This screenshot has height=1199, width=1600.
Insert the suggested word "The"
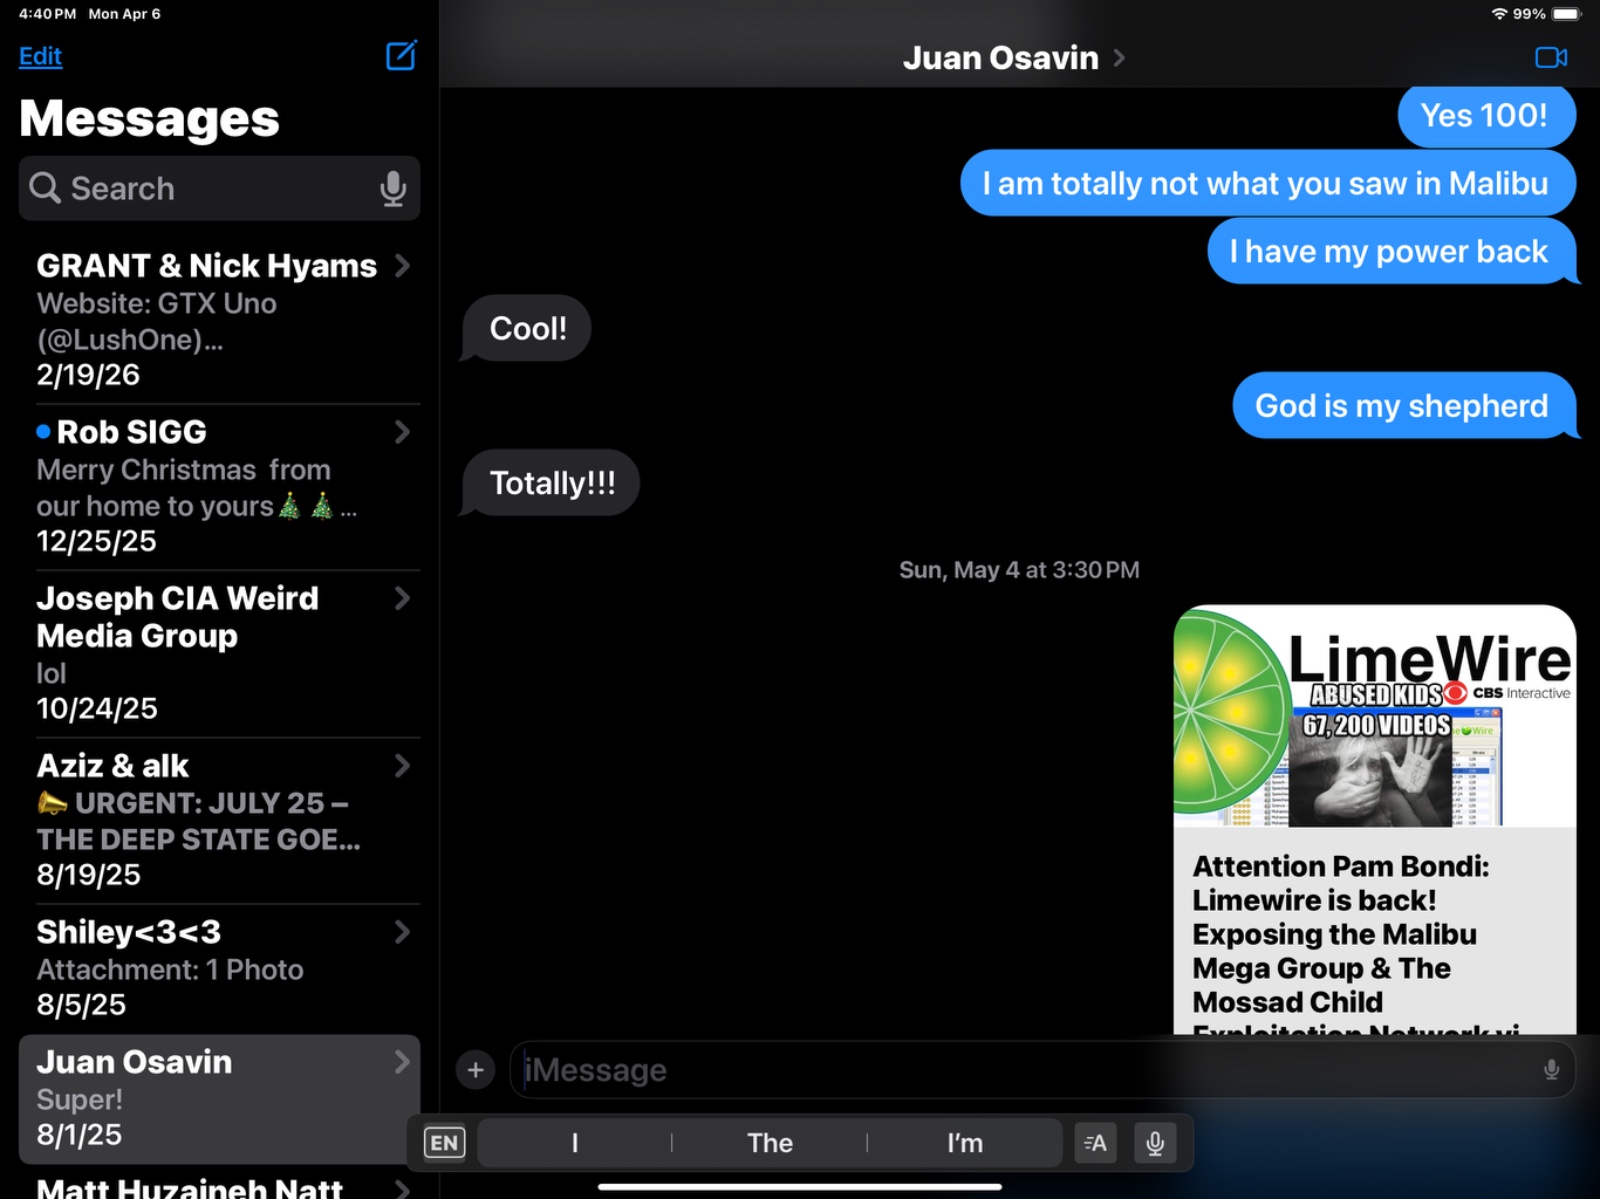click(769, 1143)
